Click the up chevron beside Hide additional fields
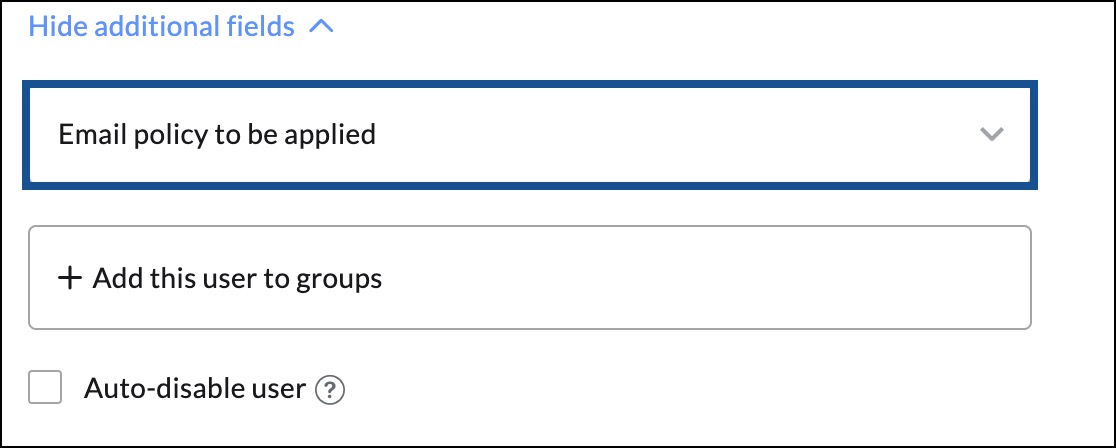1116x448 pixels. click(x=321, y=28)
